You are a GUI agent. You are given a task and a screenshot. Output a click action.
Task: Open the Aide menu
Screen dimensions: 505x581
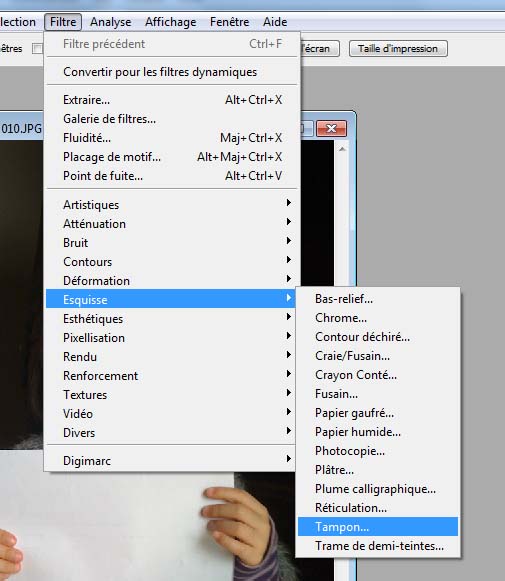(x=275, y=22)
